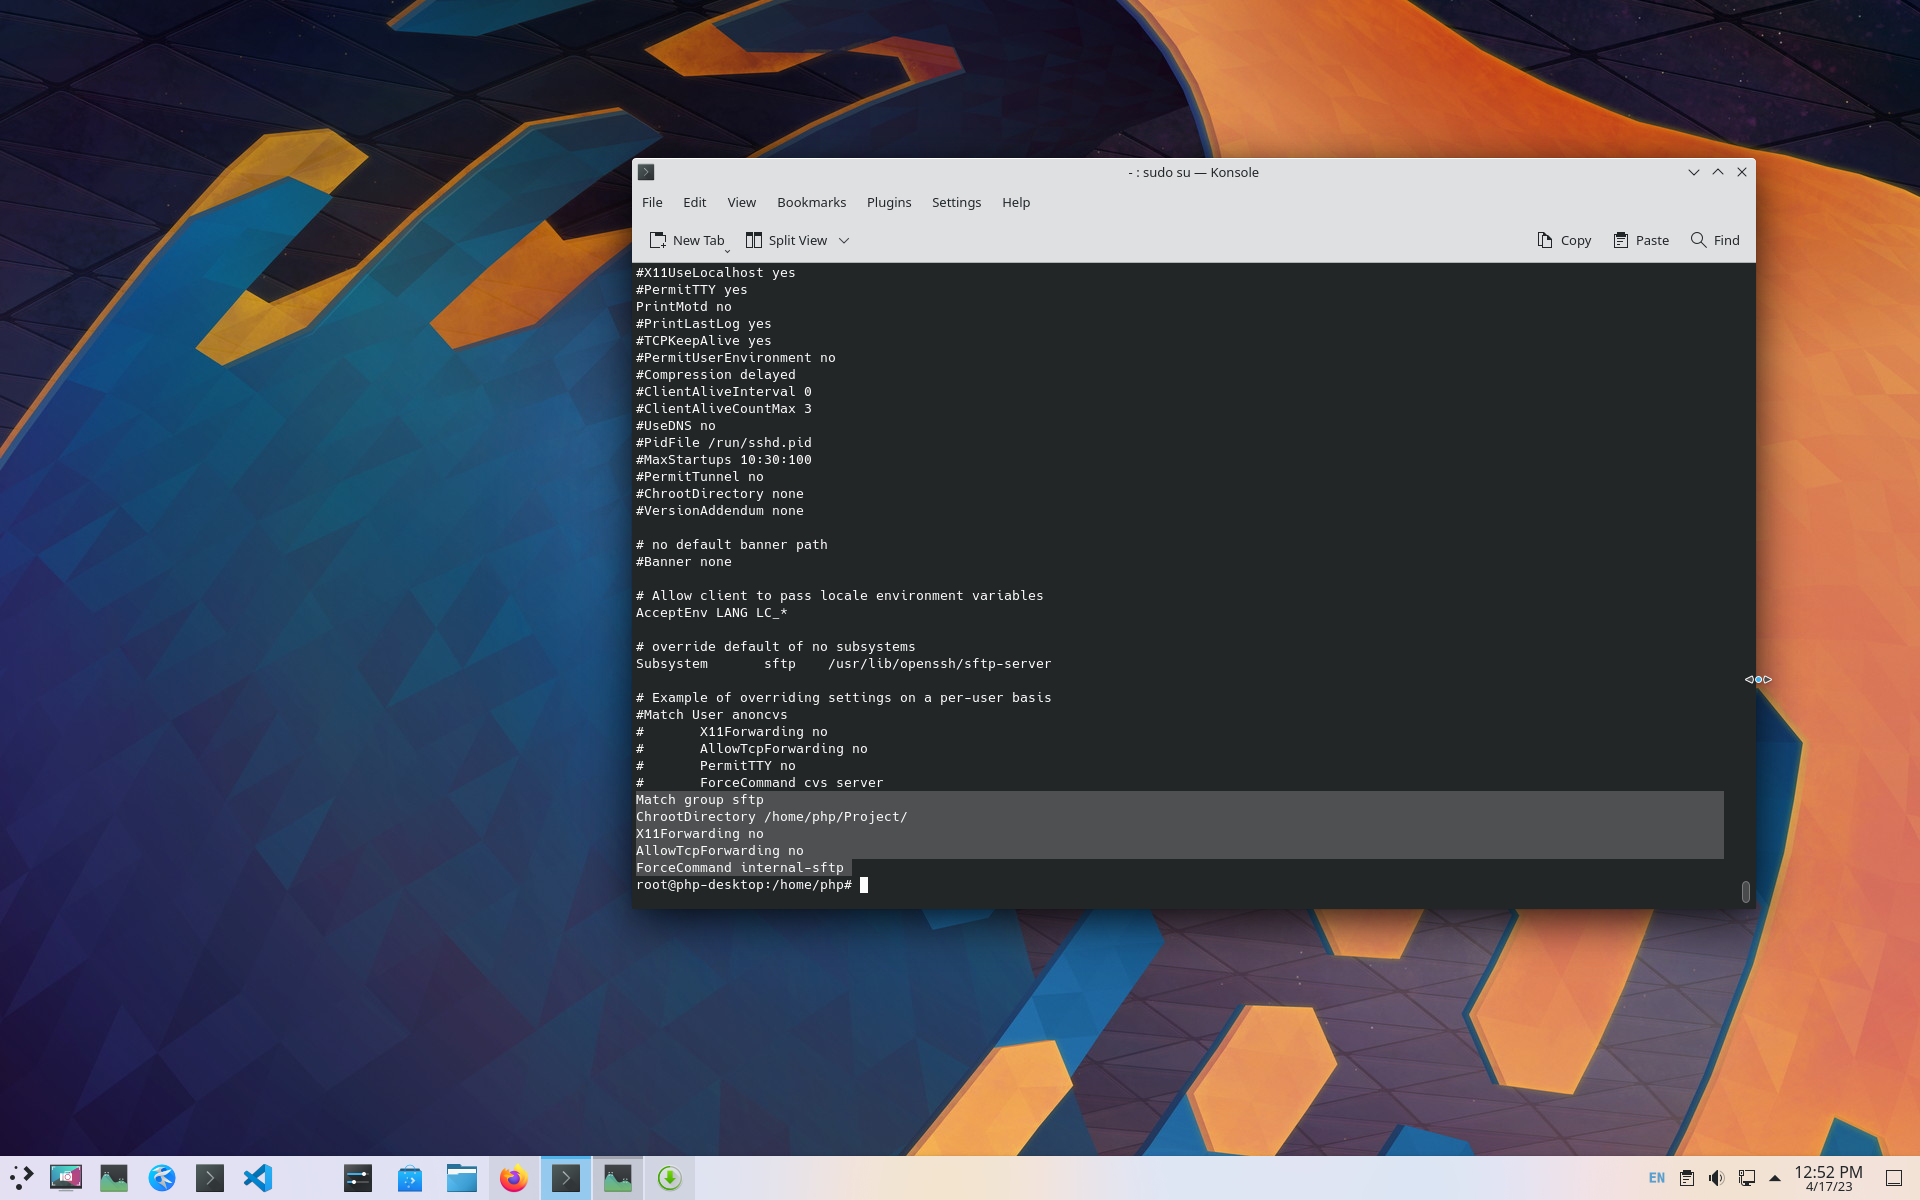Image resolution: width=1920 pixels, height=1200 pixels.
Task: Click the Copy toolbar button
Action: (1564, 240)
